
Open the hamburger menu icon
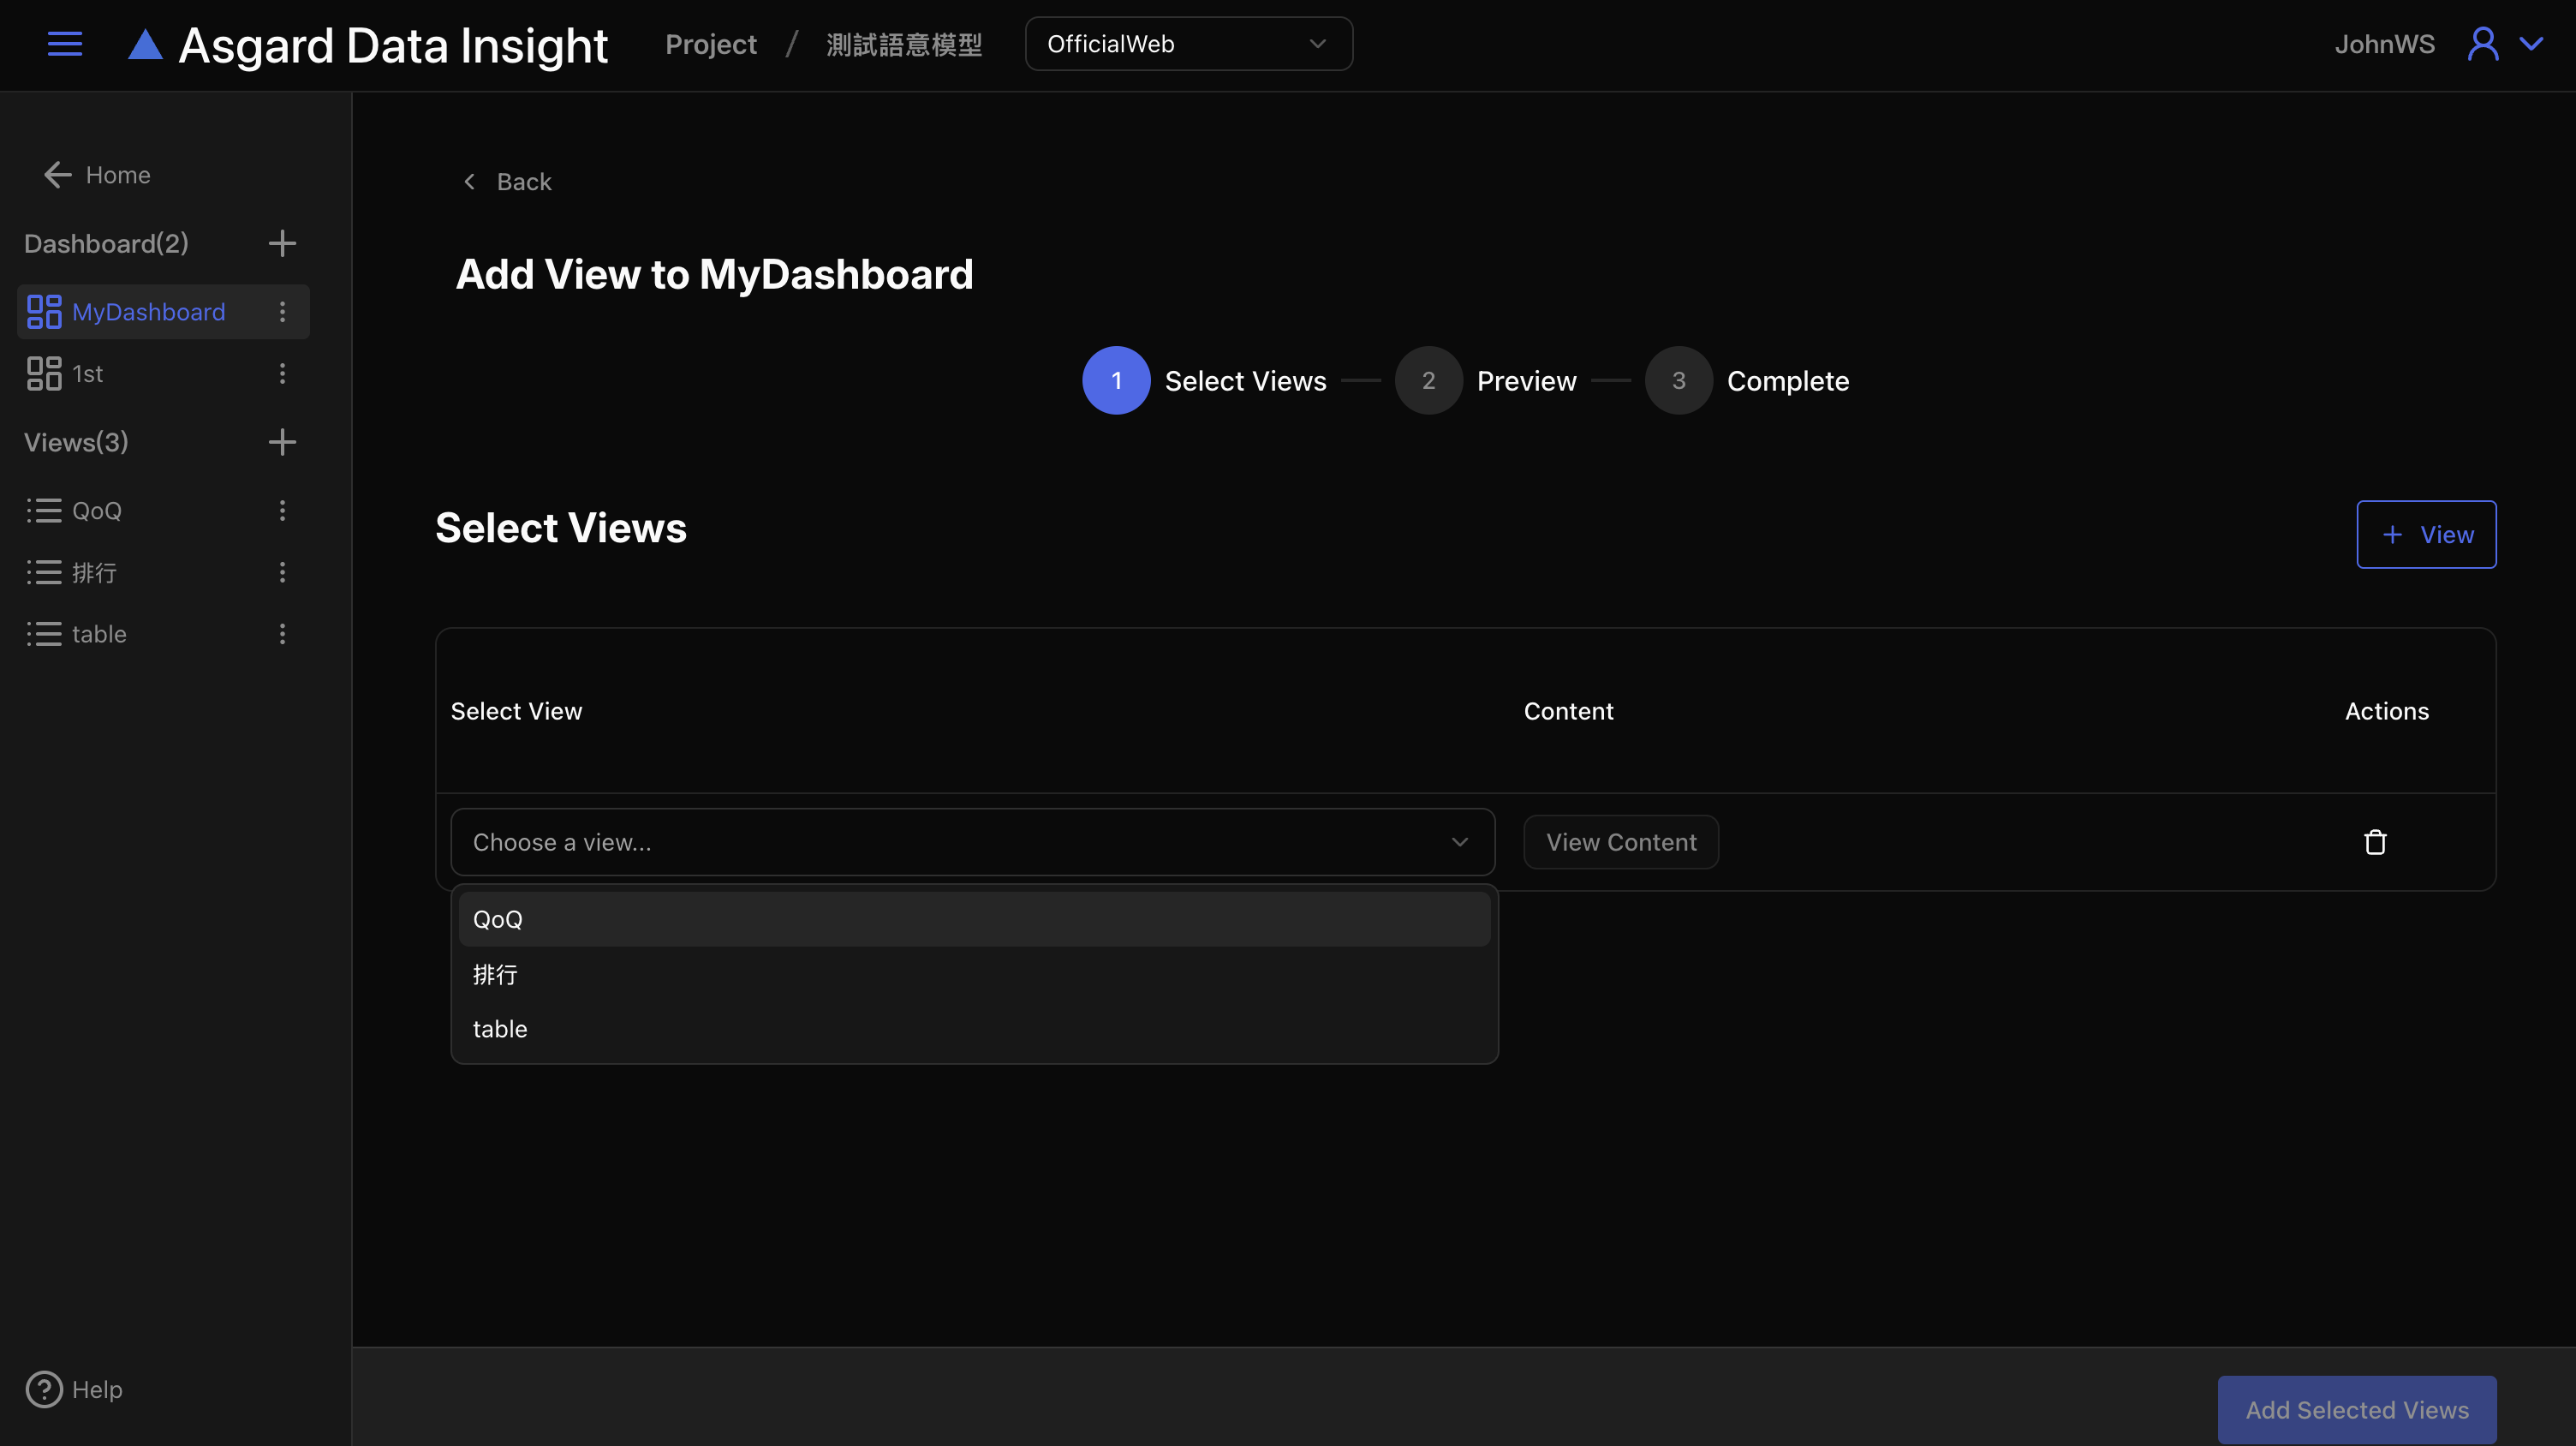tap(65, 44)
